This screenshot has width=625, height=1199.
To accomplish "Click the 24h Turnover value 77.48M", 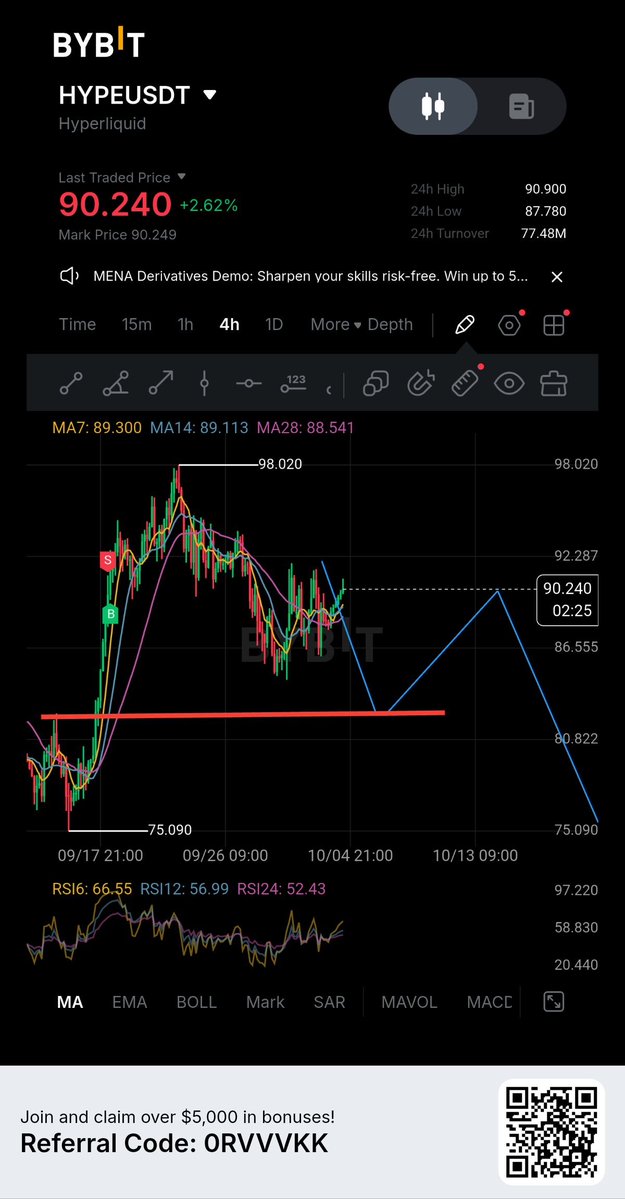I will click(x=544, y=233).
